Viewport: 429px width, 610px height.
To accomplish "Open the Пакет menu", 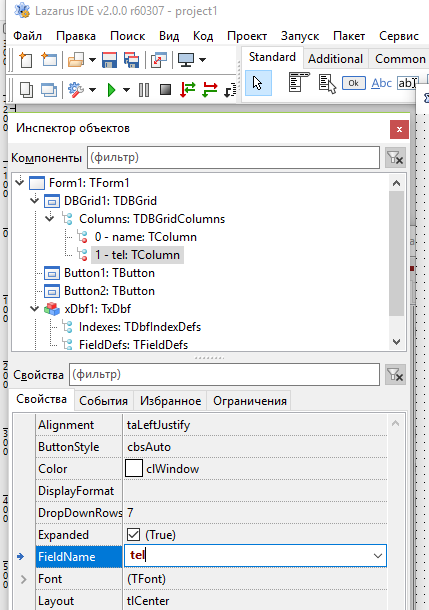I will (349, 36).
